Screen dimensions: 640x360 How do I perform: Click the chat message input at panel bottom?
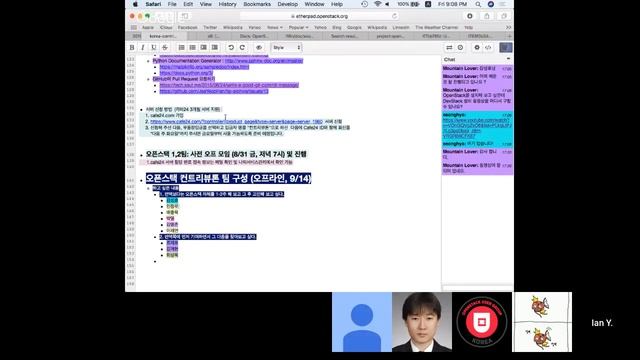click(478, 288)
